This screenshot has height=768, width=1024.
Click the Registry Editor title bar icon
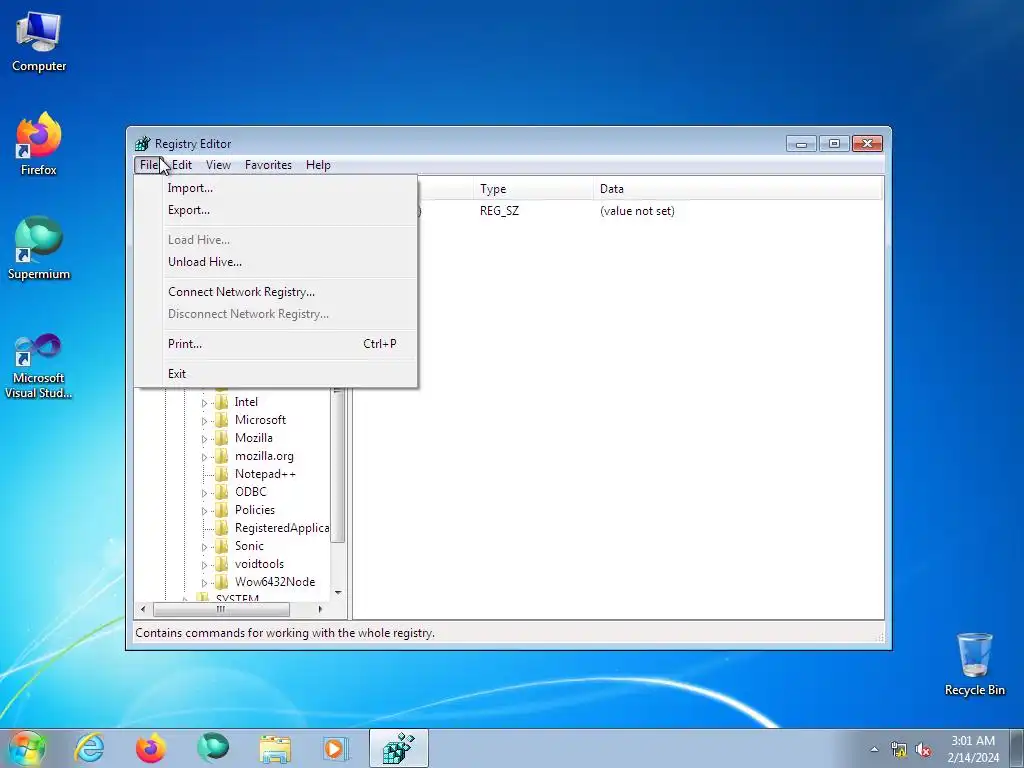point(142,144)
